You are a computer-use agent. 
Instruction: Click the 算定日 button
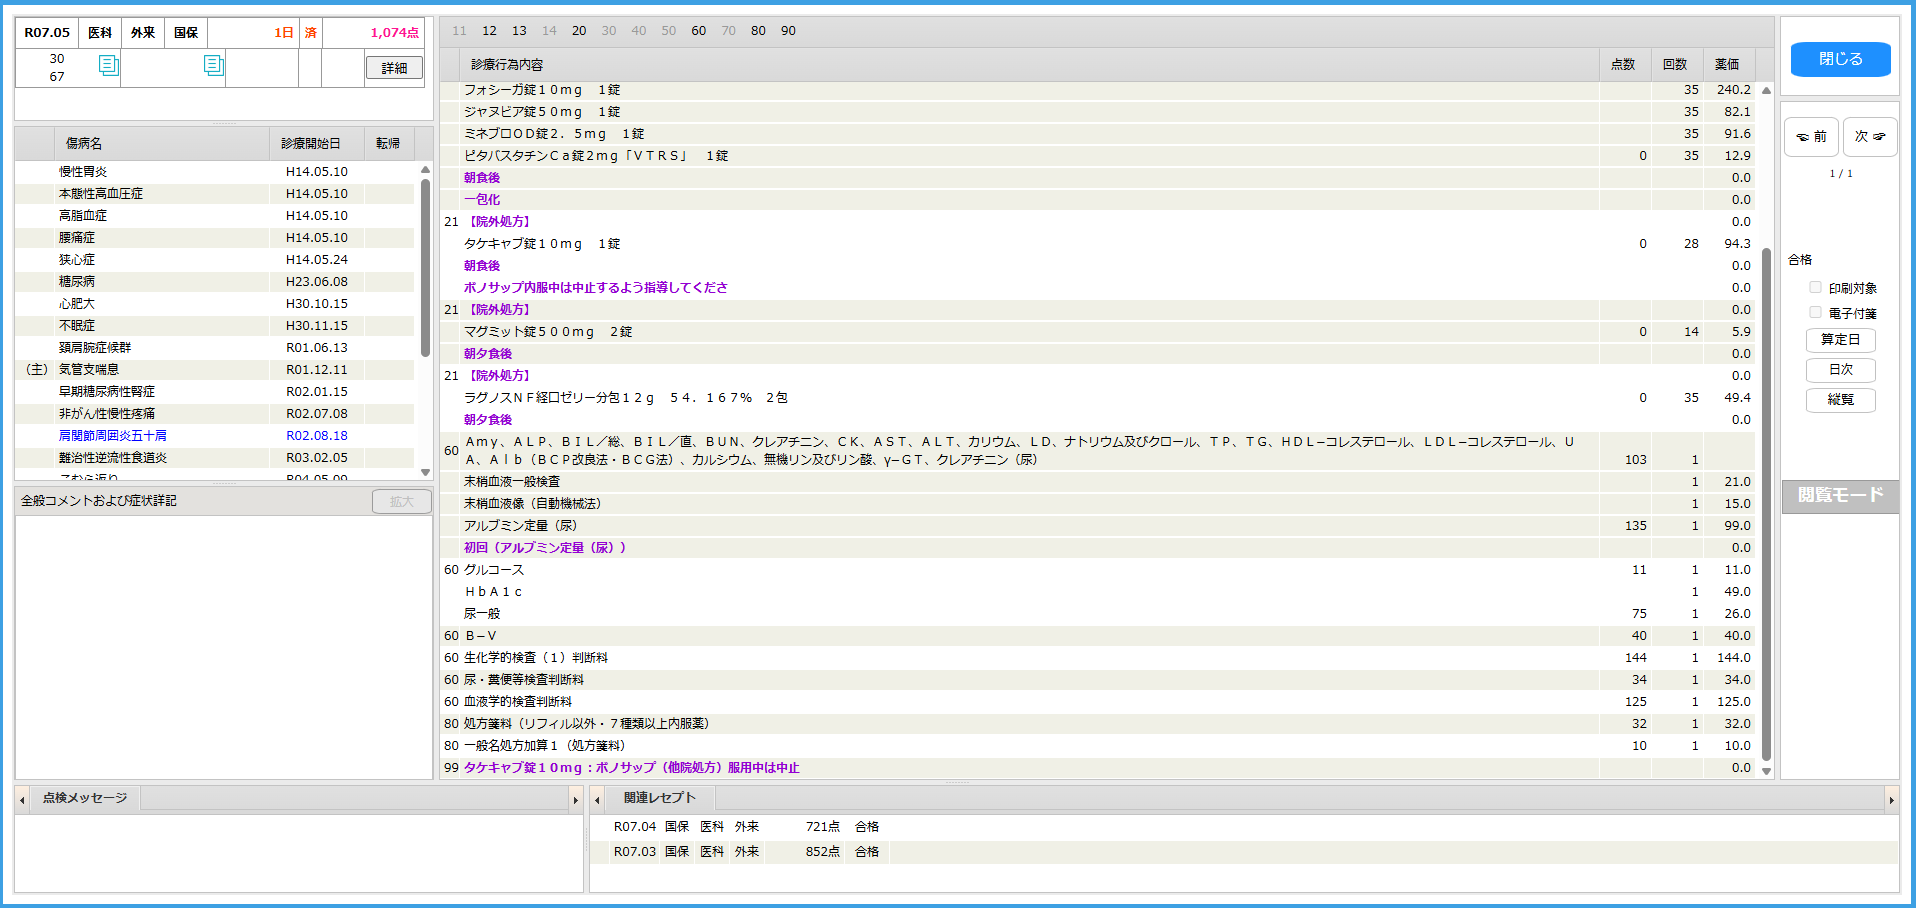[x=1840, y=340]
